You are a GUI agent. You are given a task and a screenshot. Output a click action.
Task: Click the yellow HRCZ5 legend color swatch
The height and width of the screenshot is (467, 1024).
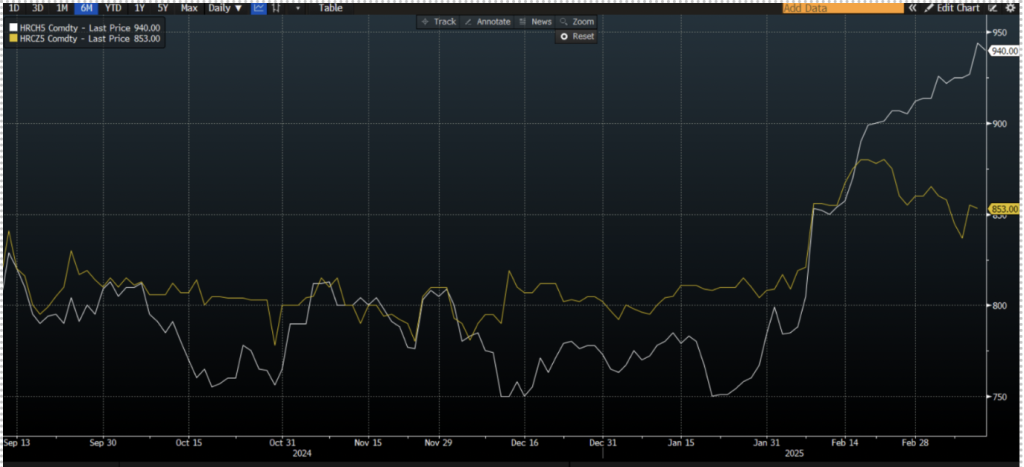(x=12, y=38)
